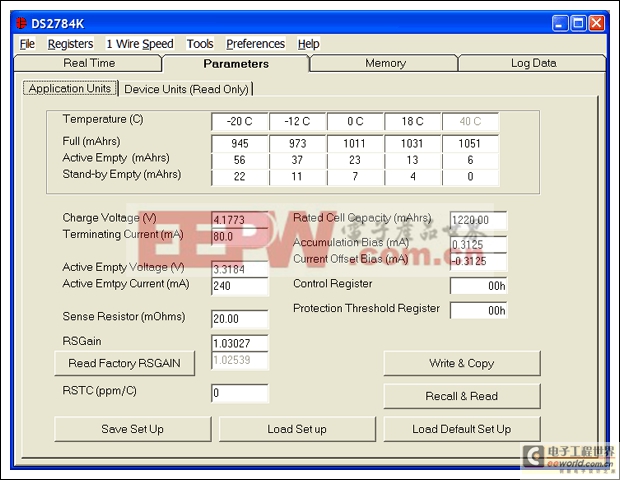Select the -20 C temperature field
The height and width of the screenshot is (480, 620).
240,121
